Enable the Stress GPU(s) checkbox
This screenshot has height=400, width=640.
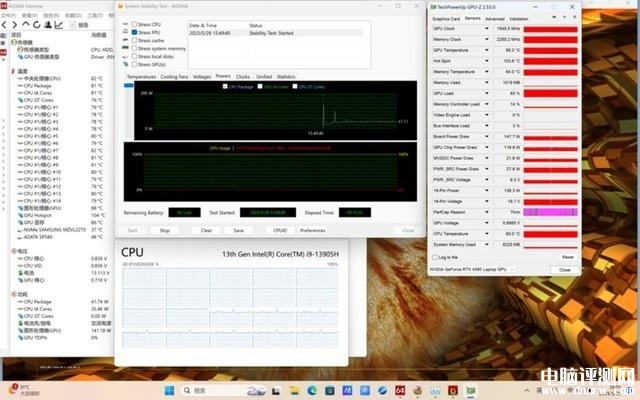[134, 64]
